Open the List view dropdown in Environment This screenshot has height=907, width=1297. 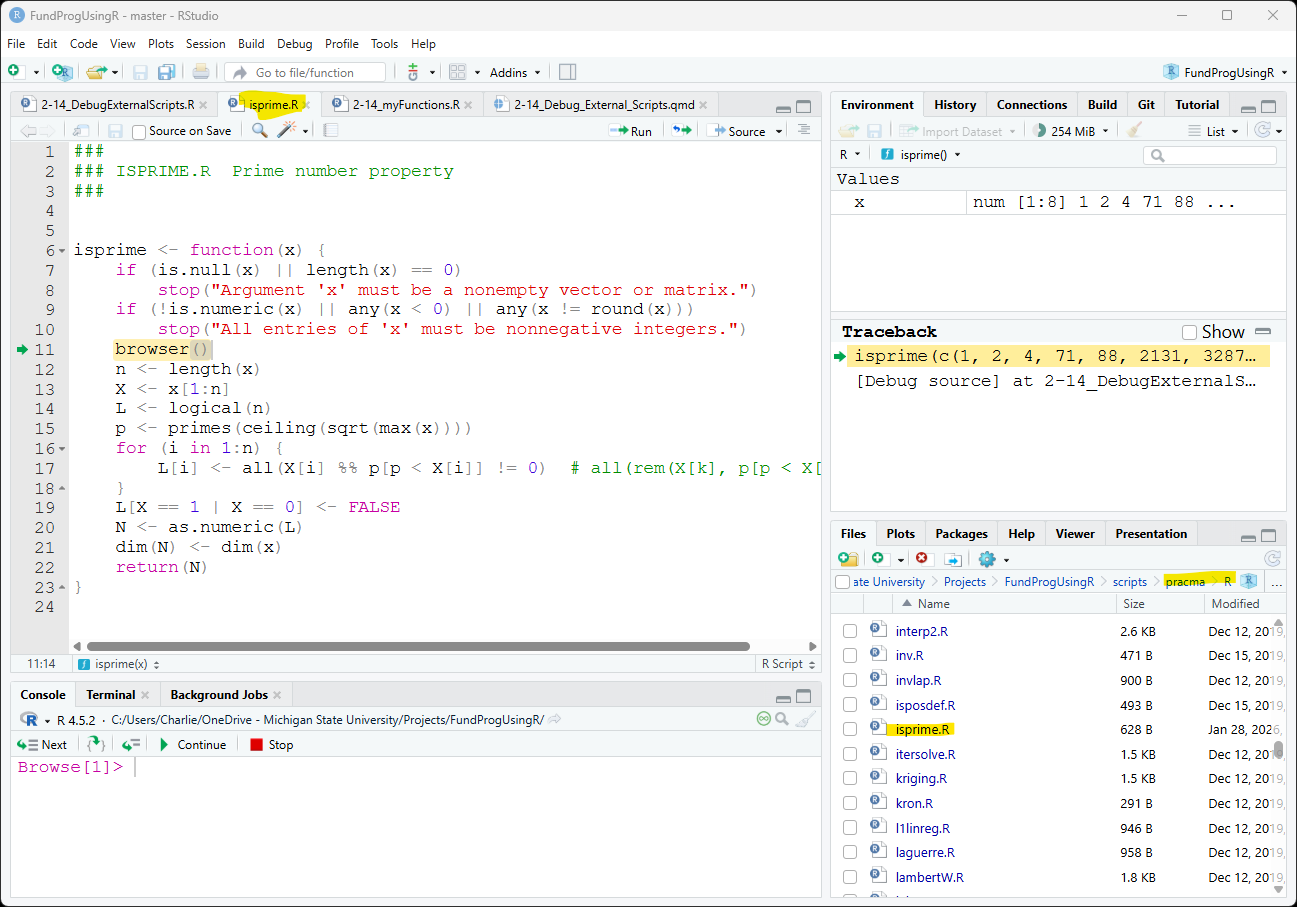click(x=1214, y=131)
